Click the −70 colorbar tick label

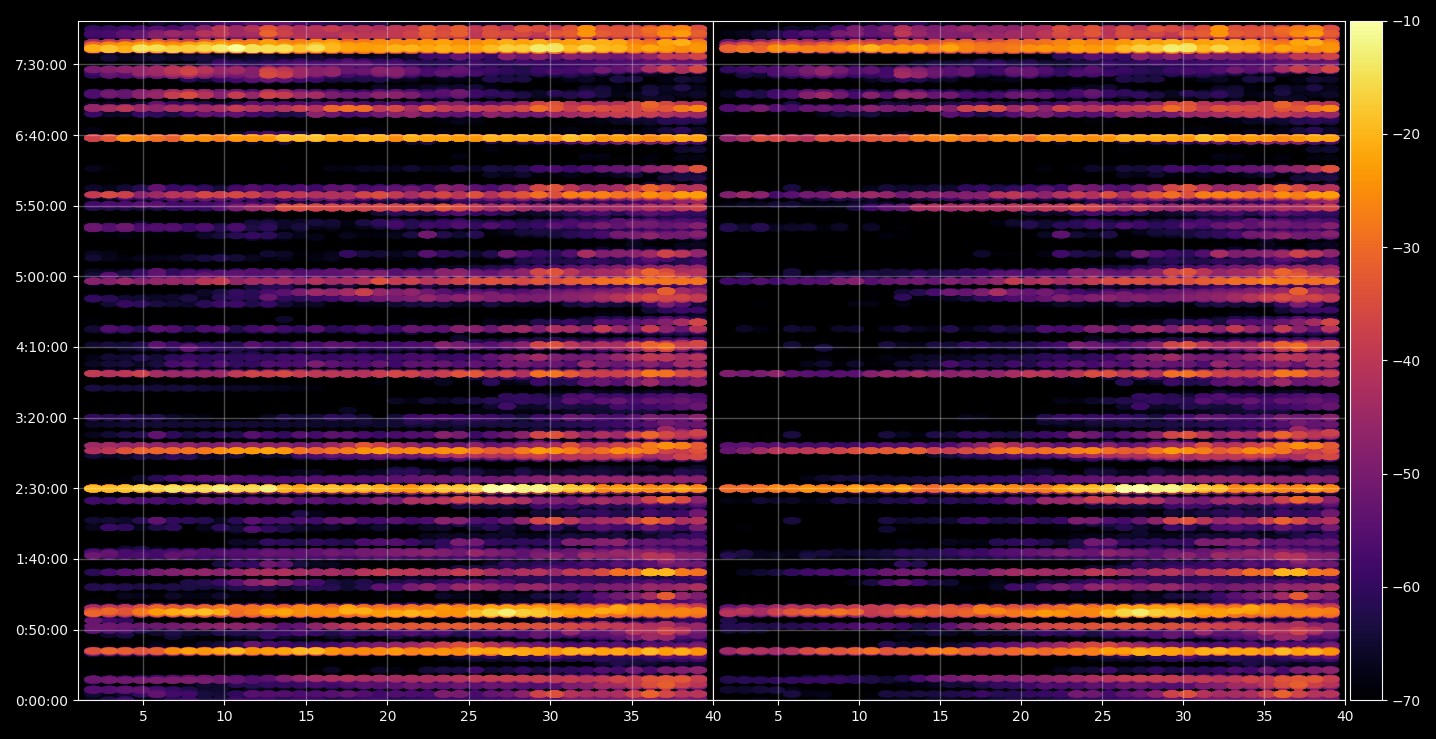(1406, 701)
